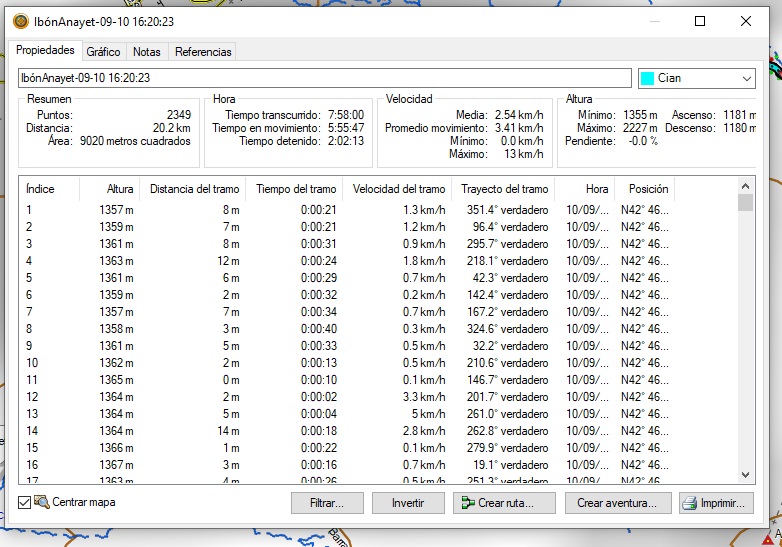Click the track icon in title bar
Viewport: 782px width, 547px height.
21,21
